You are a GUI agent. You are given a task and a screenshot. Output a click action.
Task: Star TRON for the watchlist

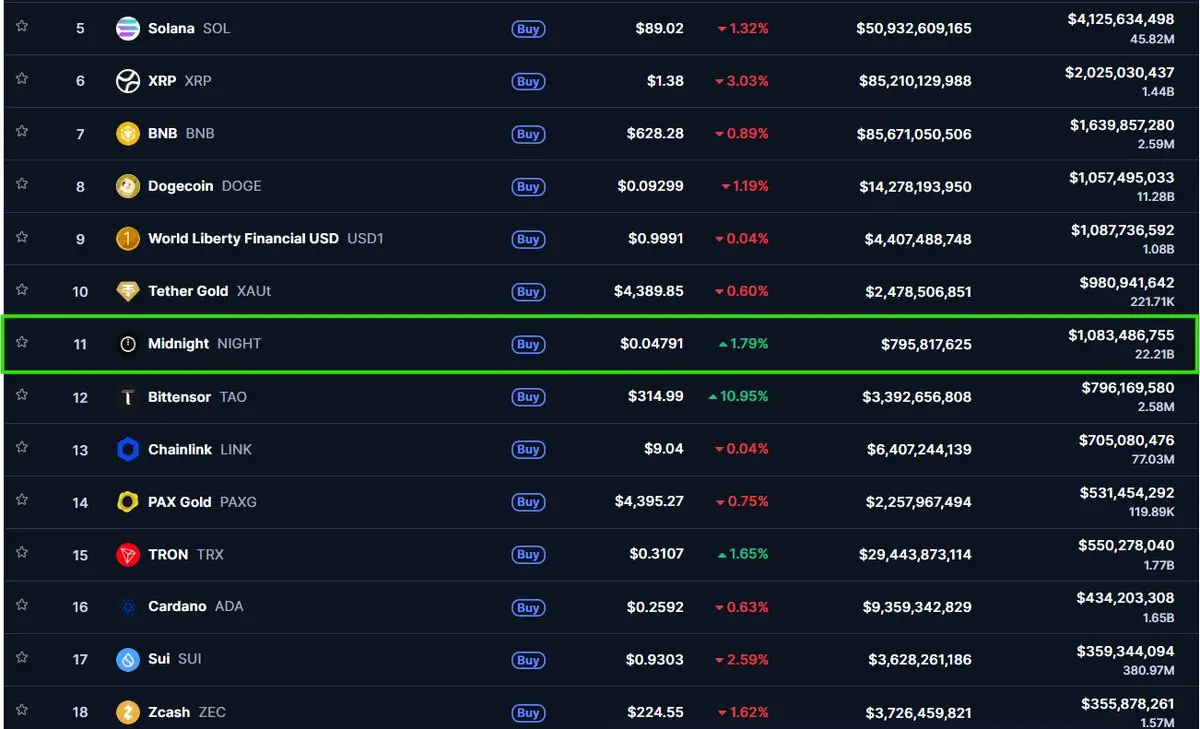point(22,552)
